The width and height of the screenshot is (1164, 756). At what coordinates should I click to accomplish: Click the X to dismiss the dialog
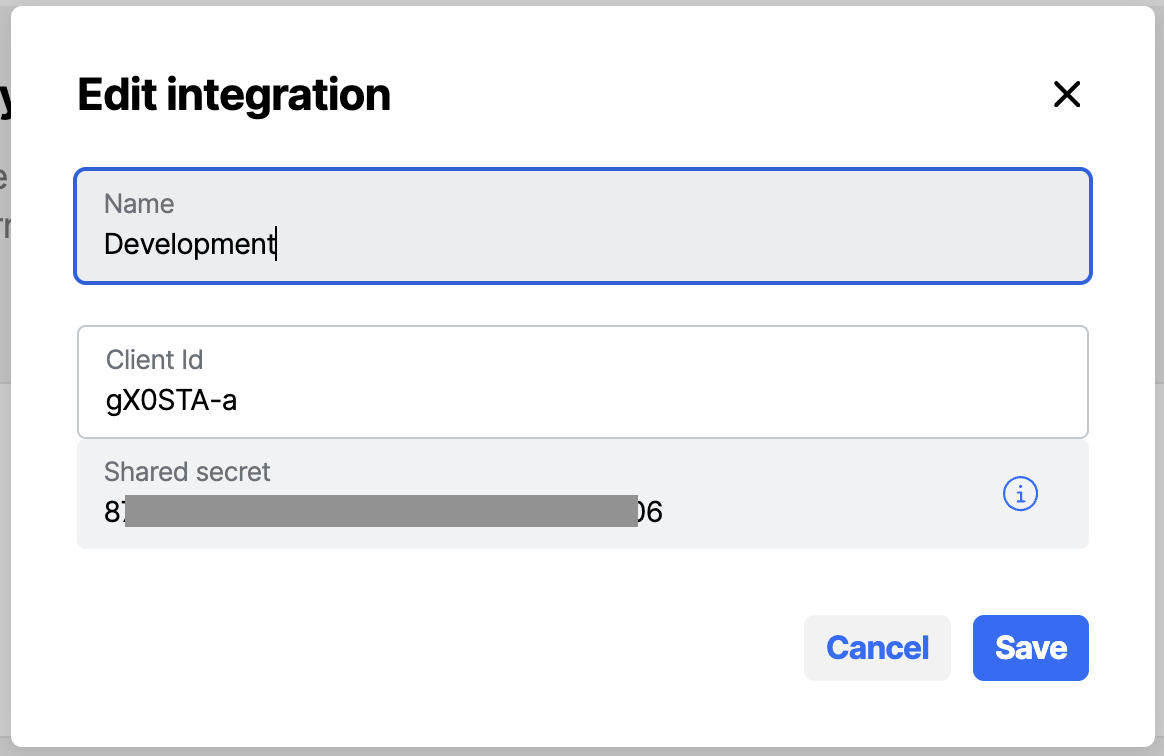click(x=1067, y=94)
